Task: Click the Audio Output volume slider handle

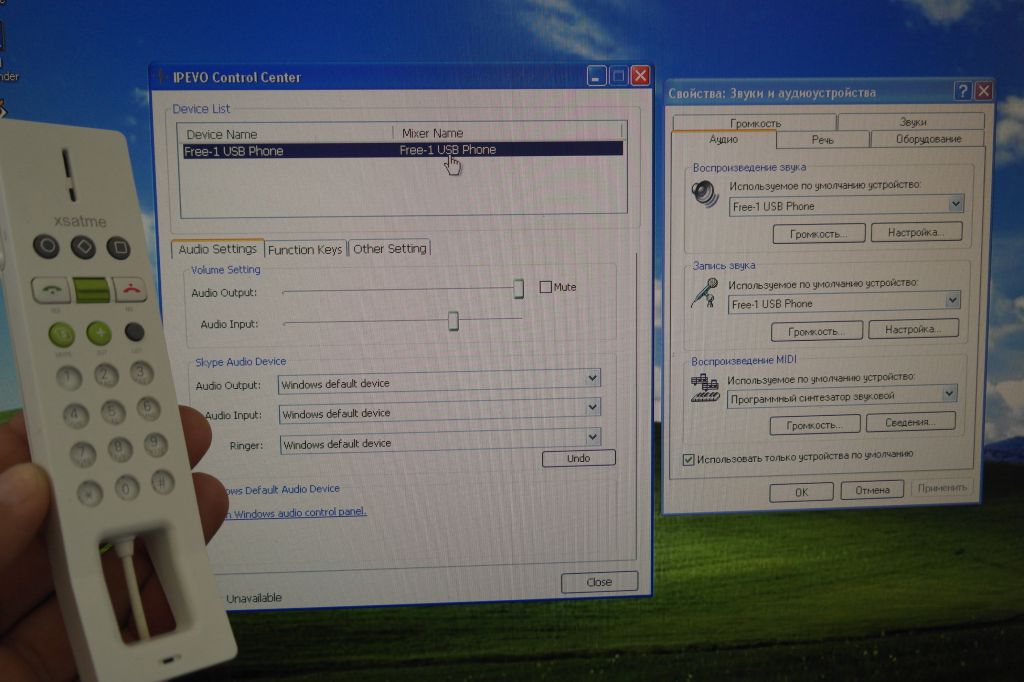Action: tap(519, 289)
